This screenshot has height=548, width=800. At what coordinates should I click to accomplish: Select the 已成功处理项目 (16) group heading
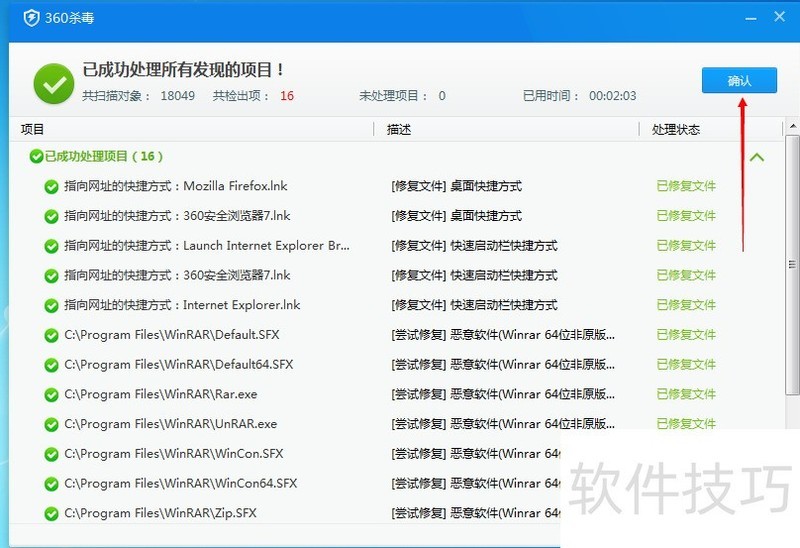(x=104, y=156)
